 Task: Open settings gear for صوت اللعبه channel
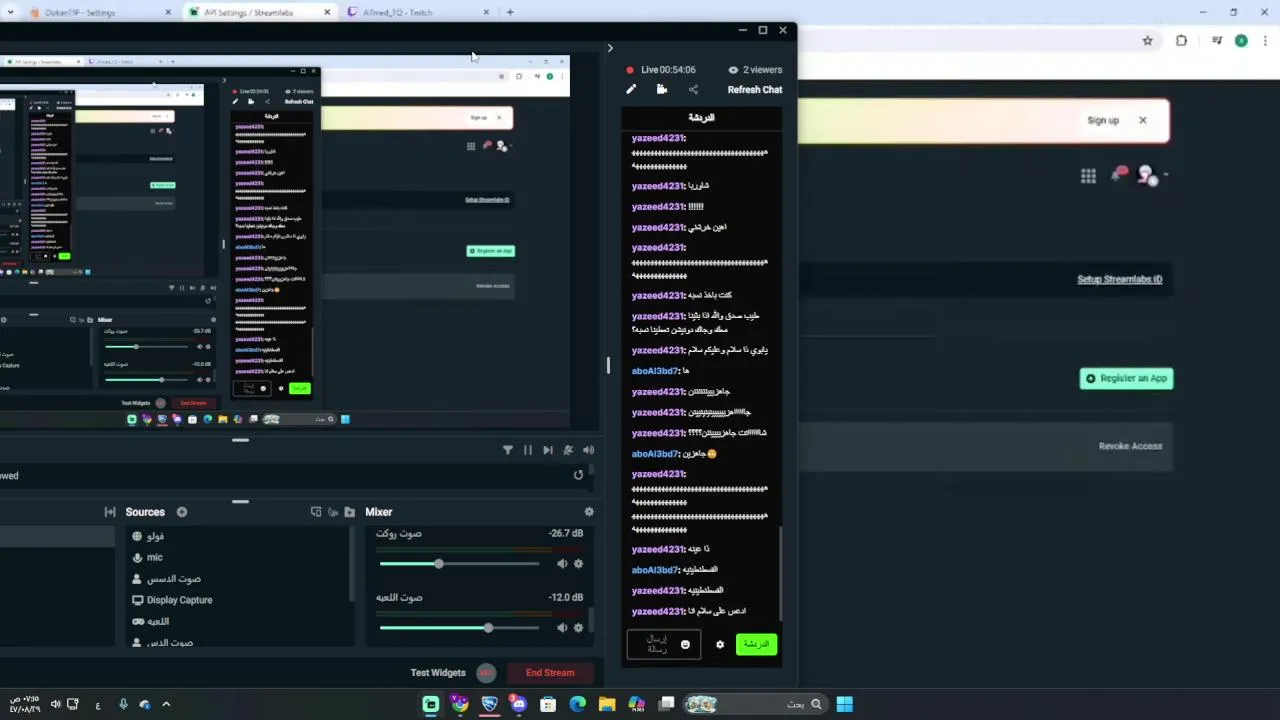[578, 628]
